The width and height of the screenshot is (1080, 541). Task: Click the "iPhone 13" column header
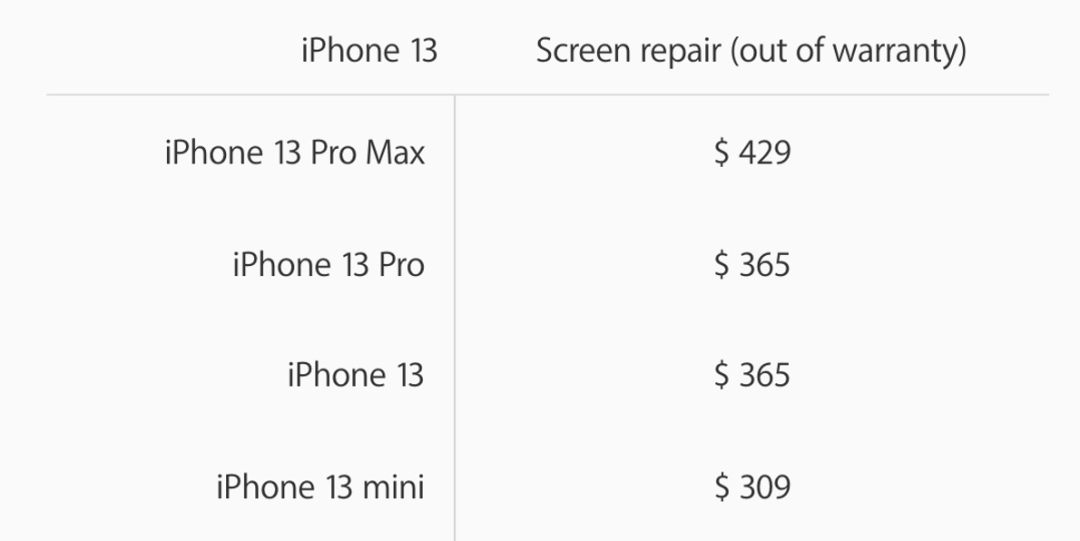(x=369, y=51)
